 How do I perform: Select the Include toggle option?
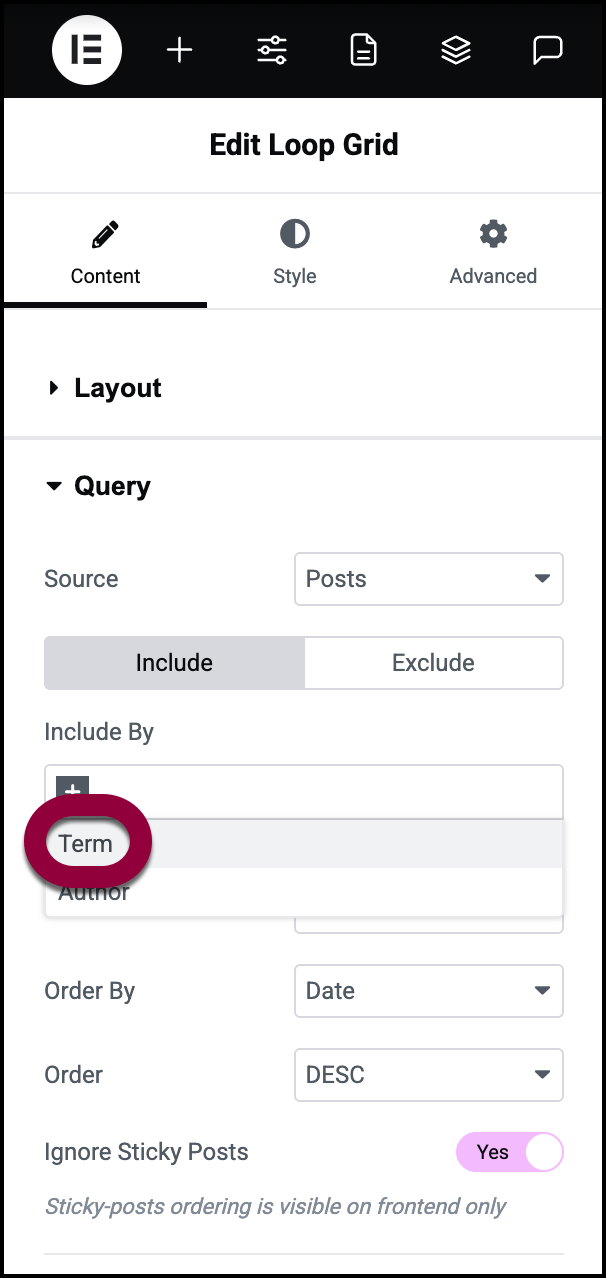174,663
